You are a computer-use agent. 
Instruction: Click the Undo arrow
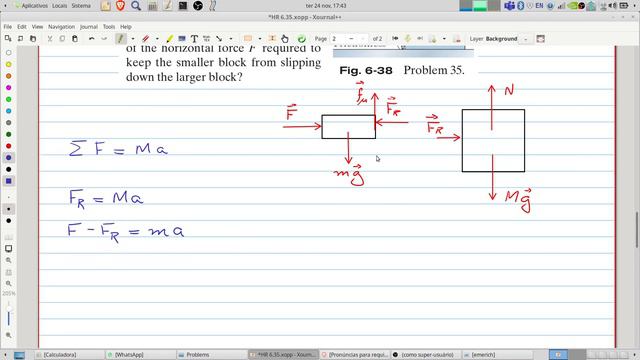coord(91,39)
